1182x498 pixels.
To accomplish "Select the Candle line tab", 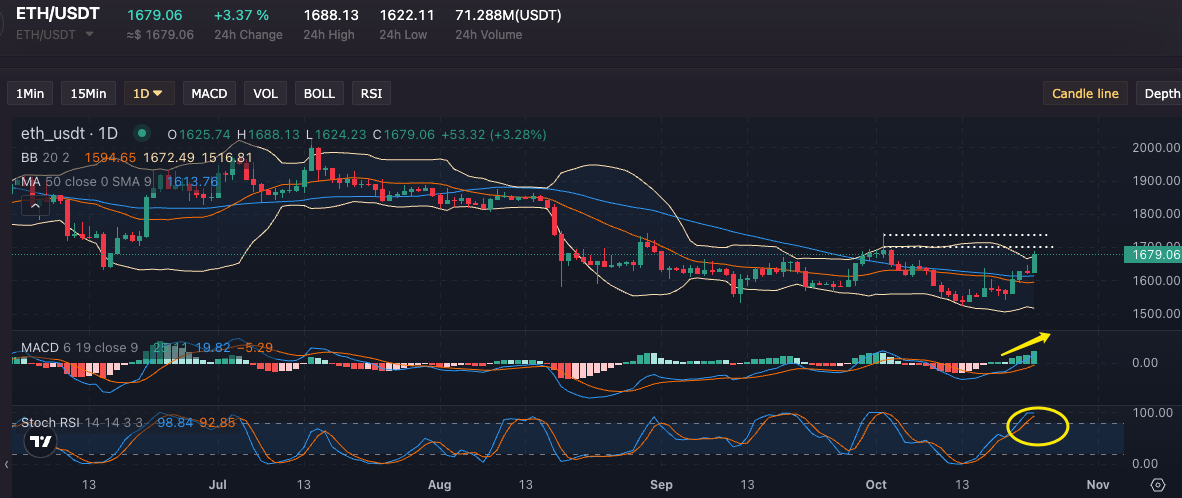I will pos(1085,93).
